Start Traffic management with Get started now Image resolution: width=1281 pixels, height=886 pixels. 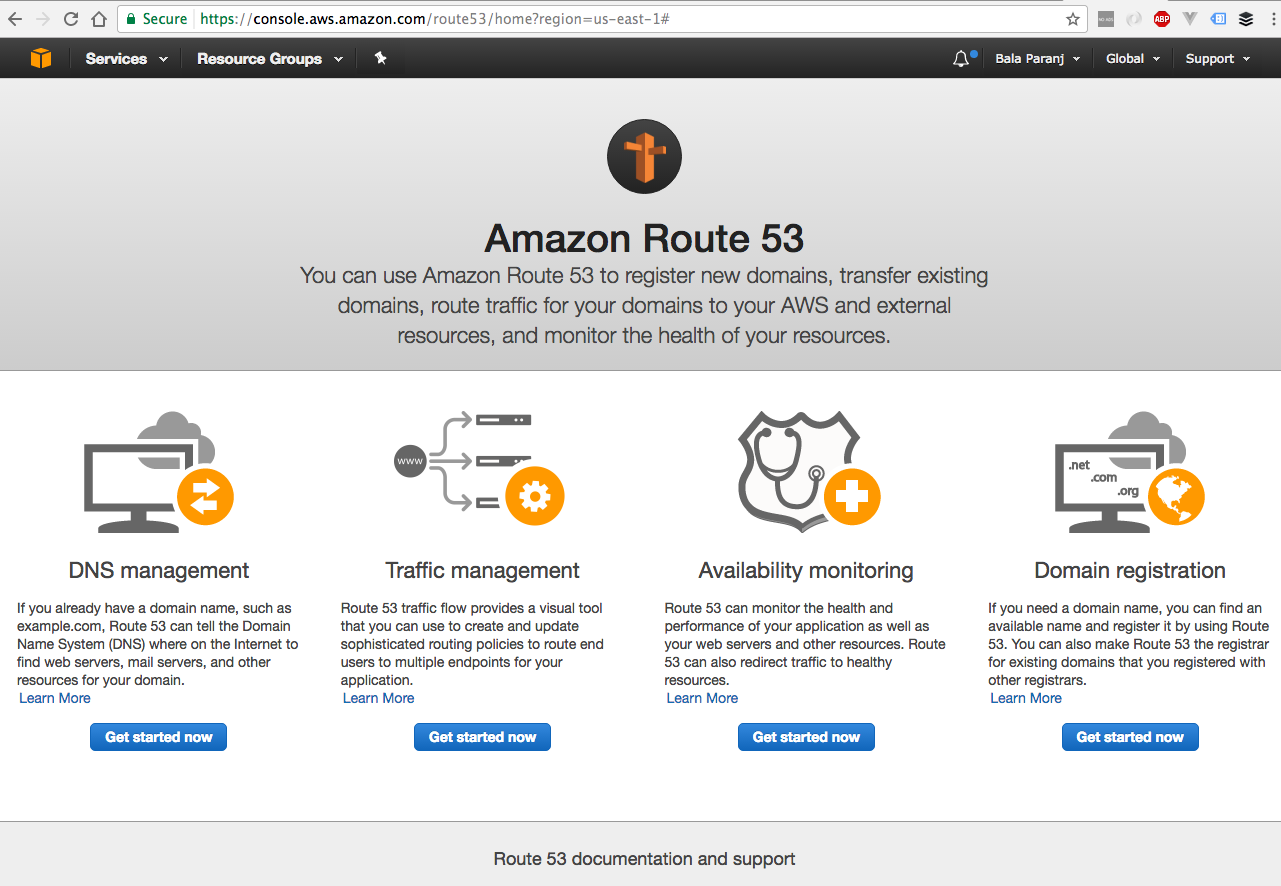482,737
